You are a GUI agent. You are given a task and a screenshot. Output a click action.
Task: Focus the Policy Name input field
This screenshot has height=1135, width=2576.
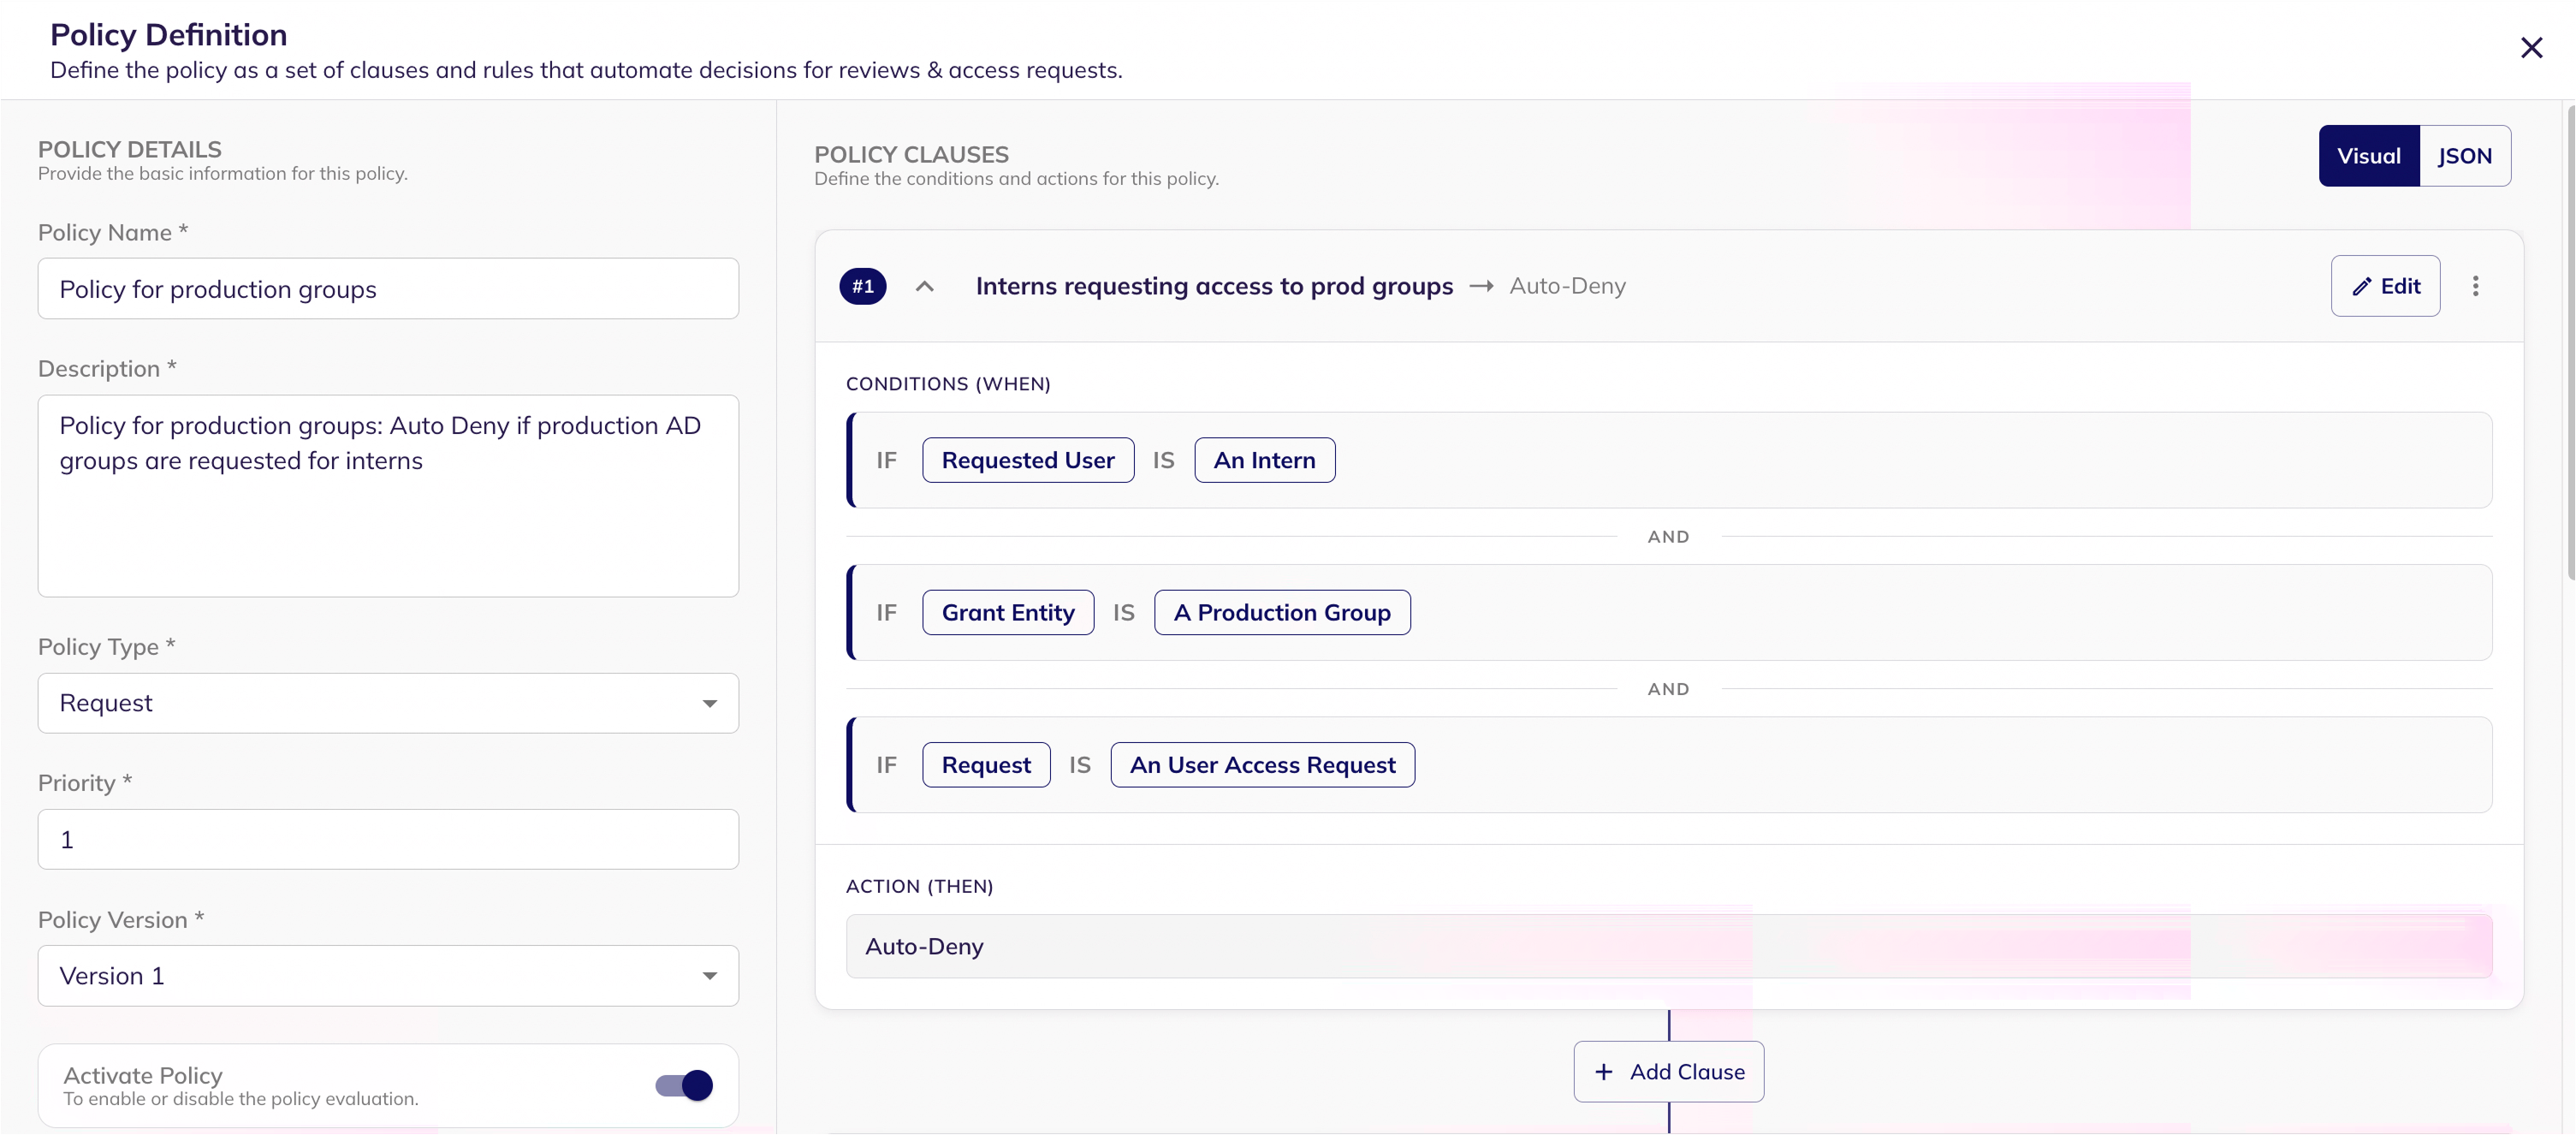388,289
